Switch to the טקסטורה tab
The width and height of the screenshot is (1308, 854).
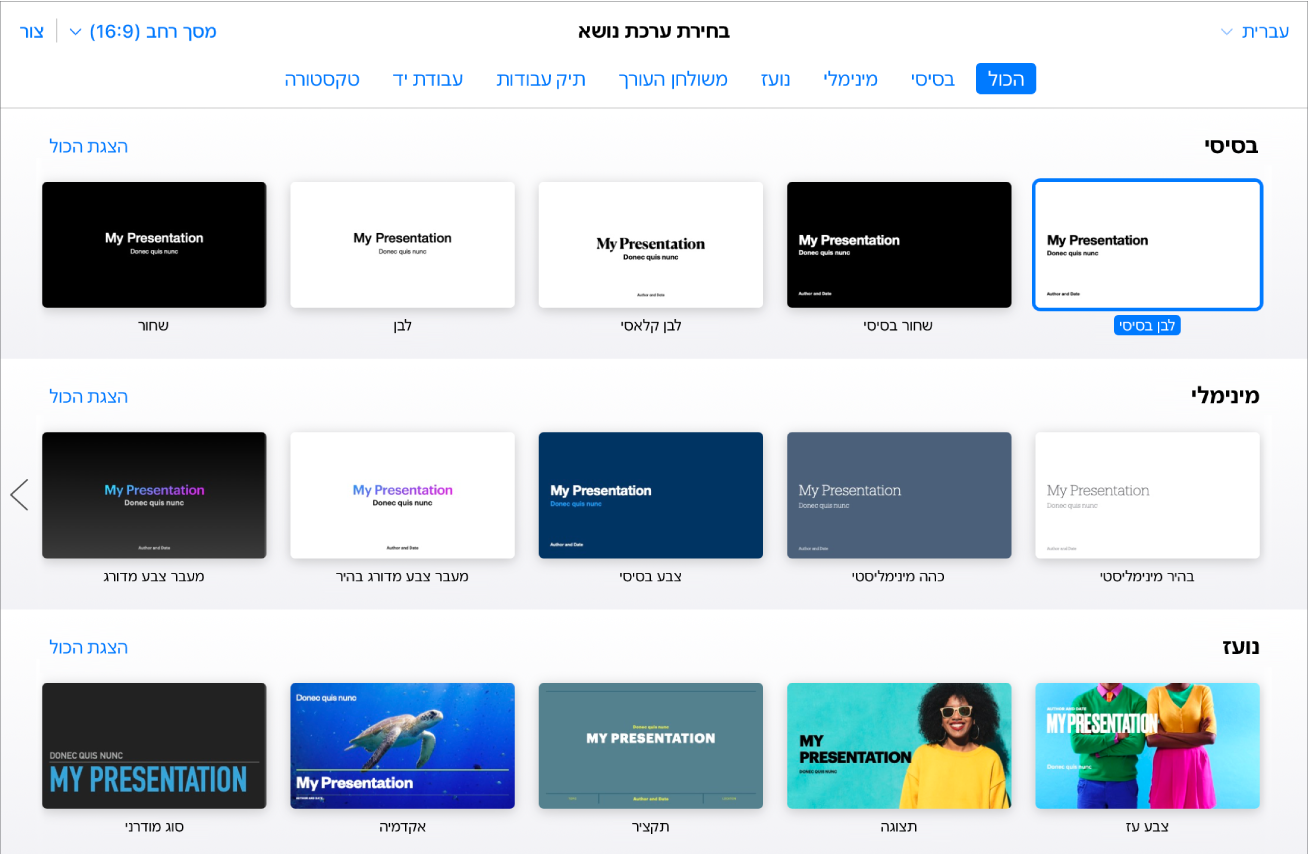(321, 79)
